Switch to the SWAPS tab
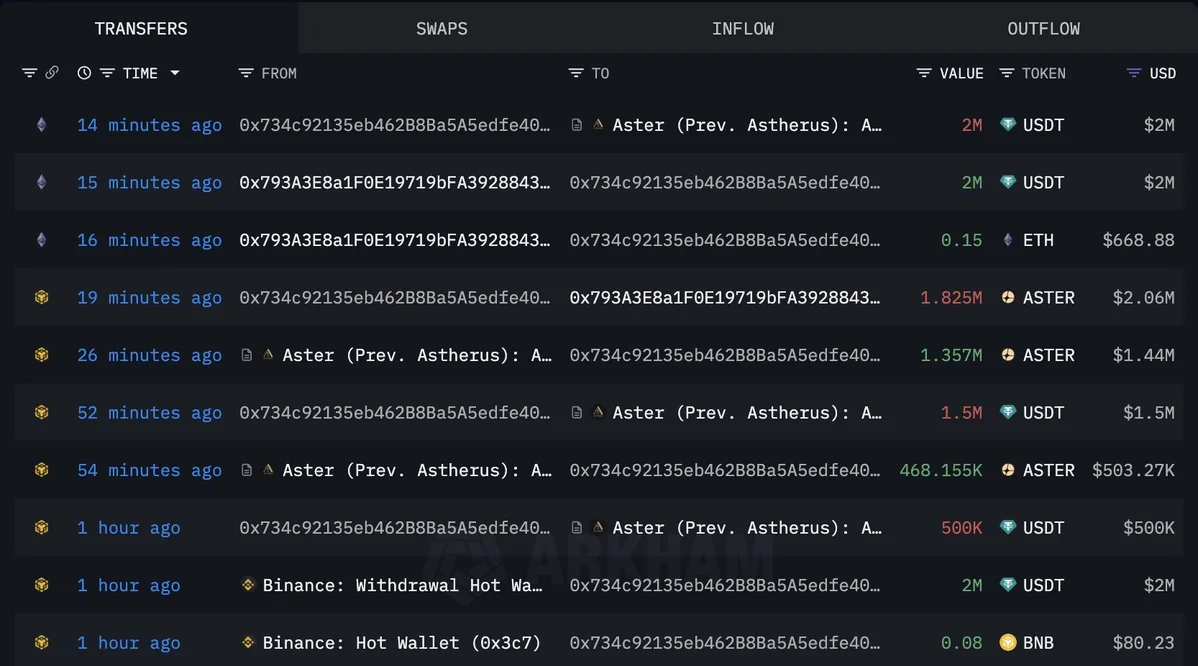 pos(441,29)
